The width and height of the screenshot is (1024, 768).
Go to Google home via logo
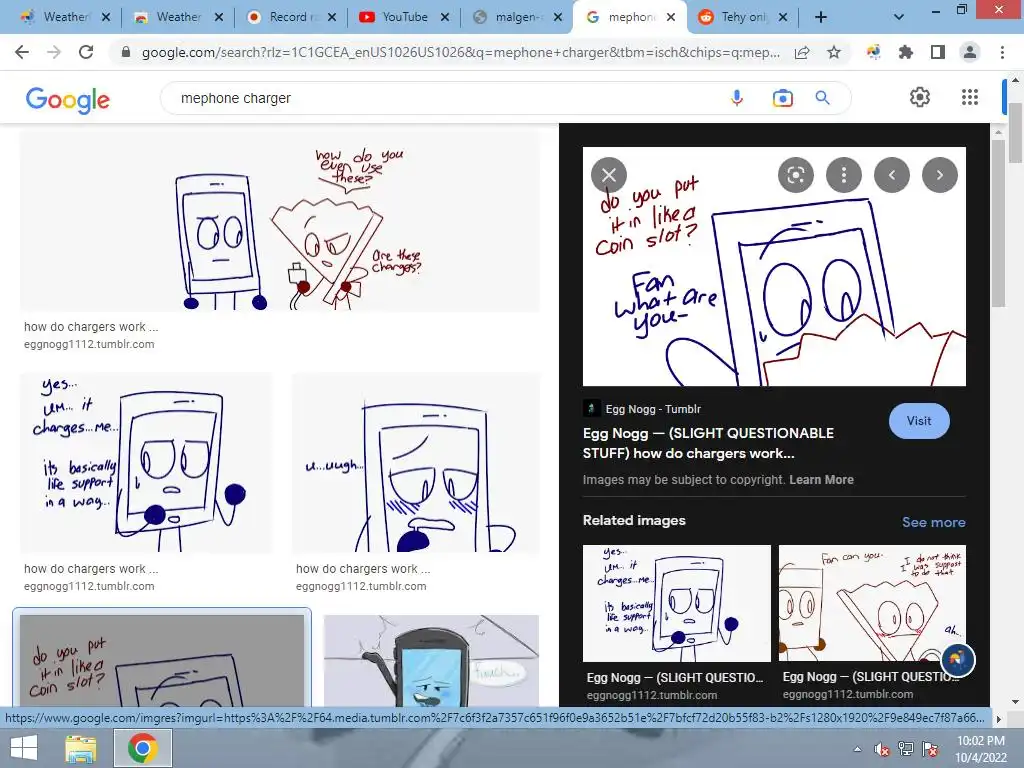68,99
